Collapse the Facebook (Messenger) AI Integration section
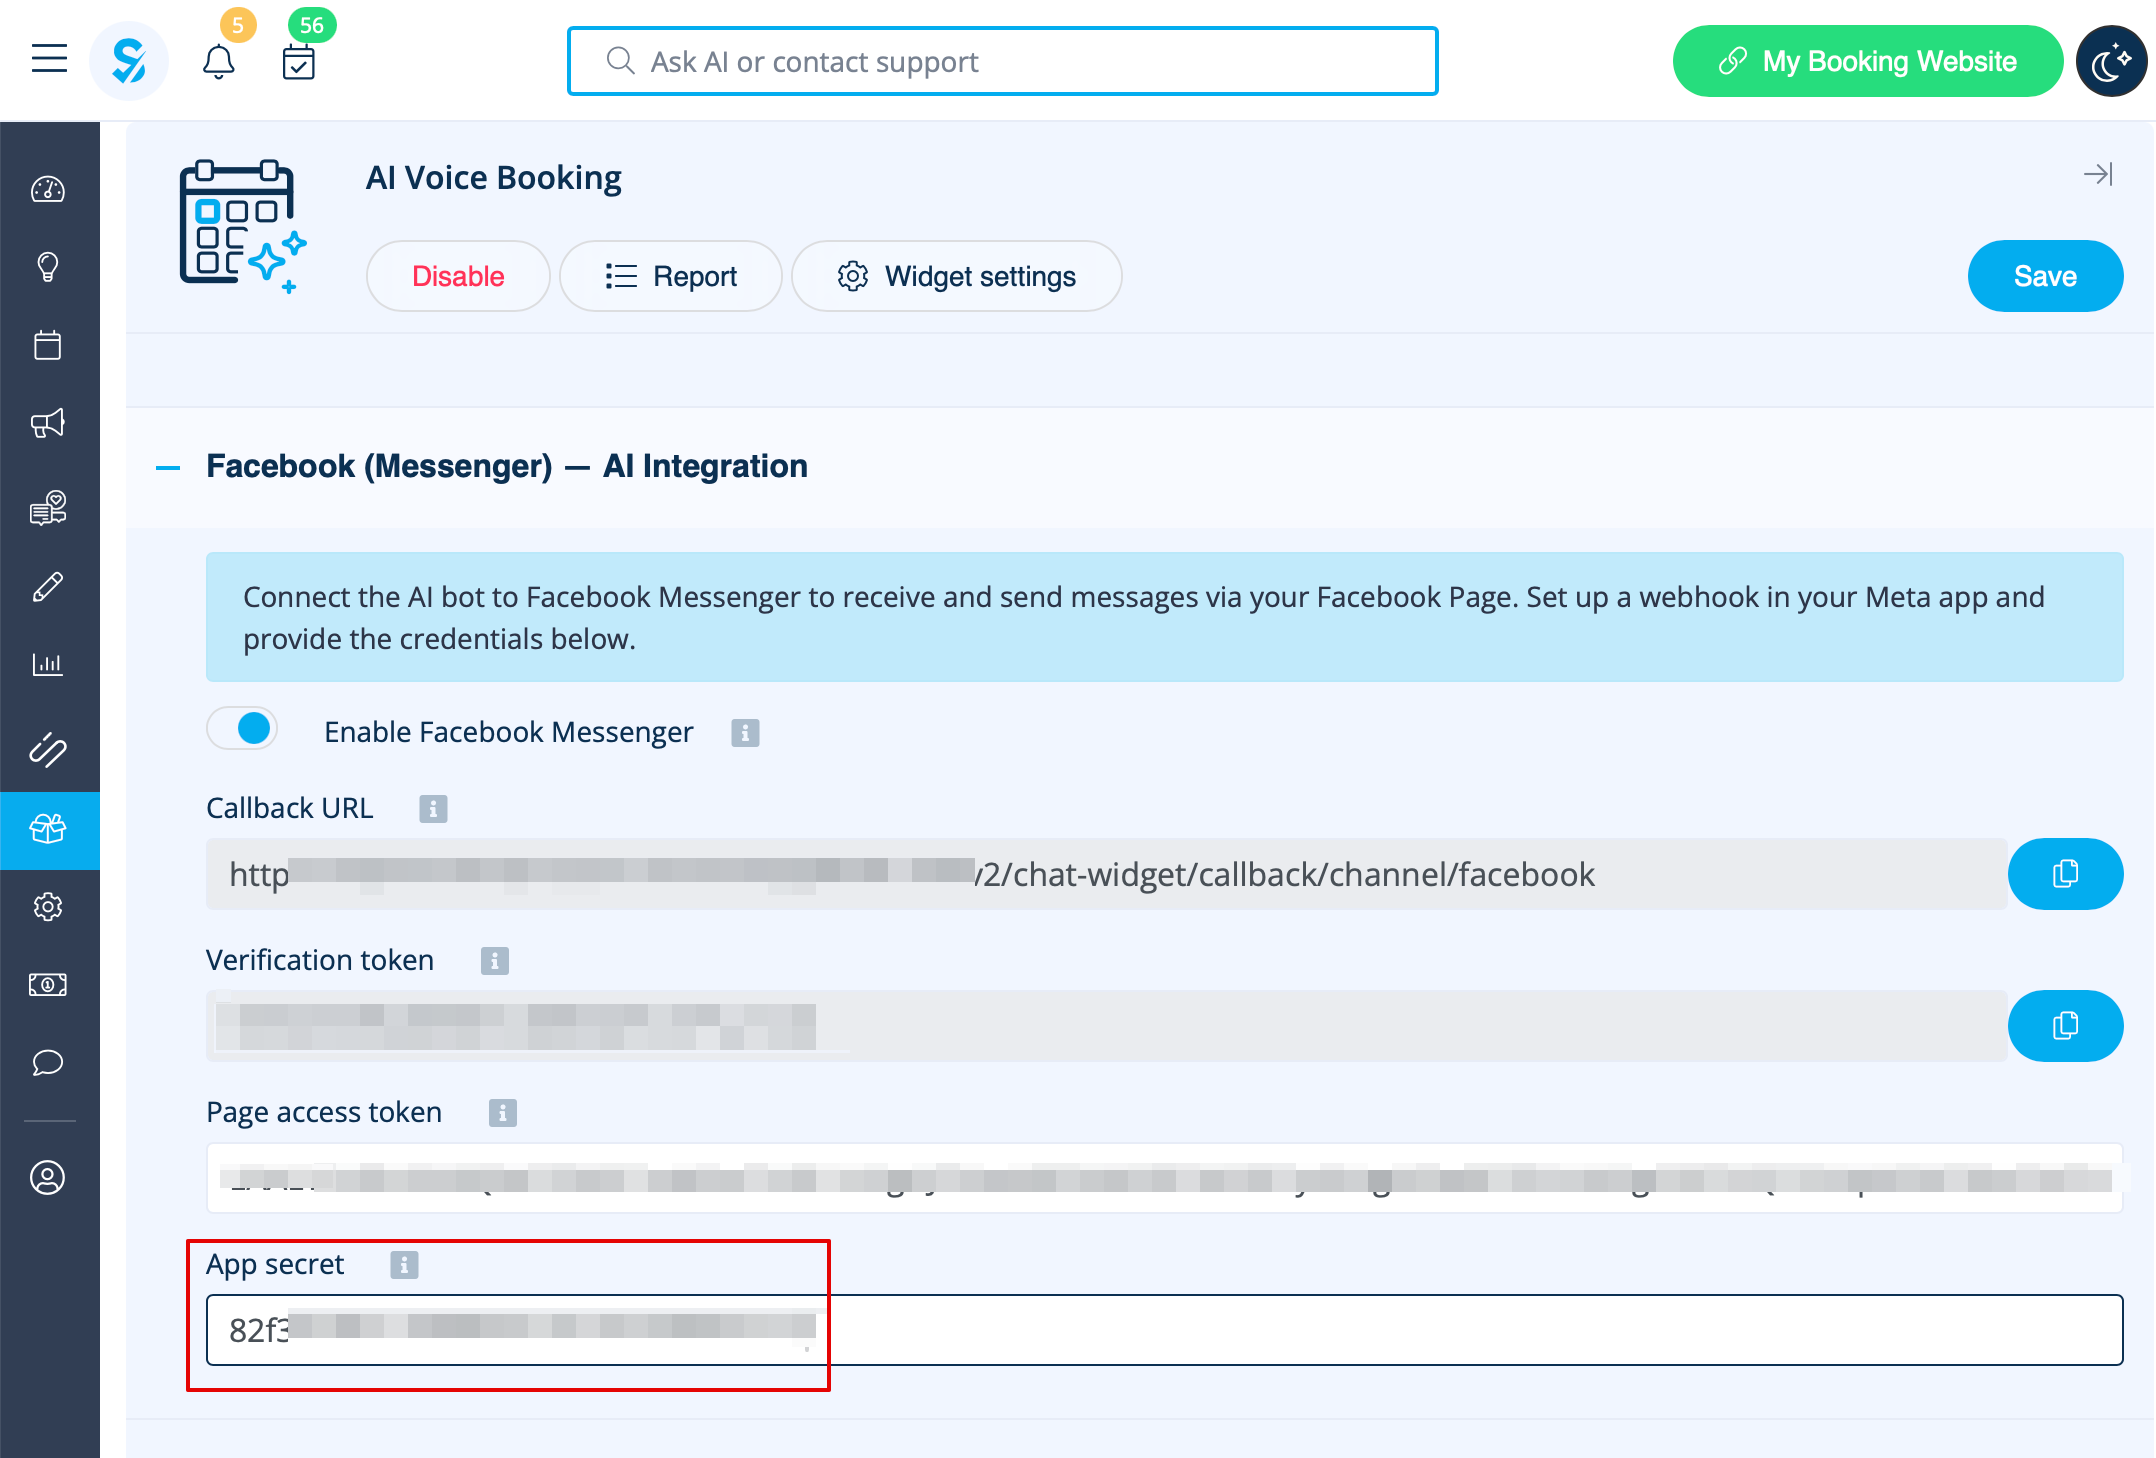The width and height of the screenshot is (2156, 1458). (x=168, y=467)
